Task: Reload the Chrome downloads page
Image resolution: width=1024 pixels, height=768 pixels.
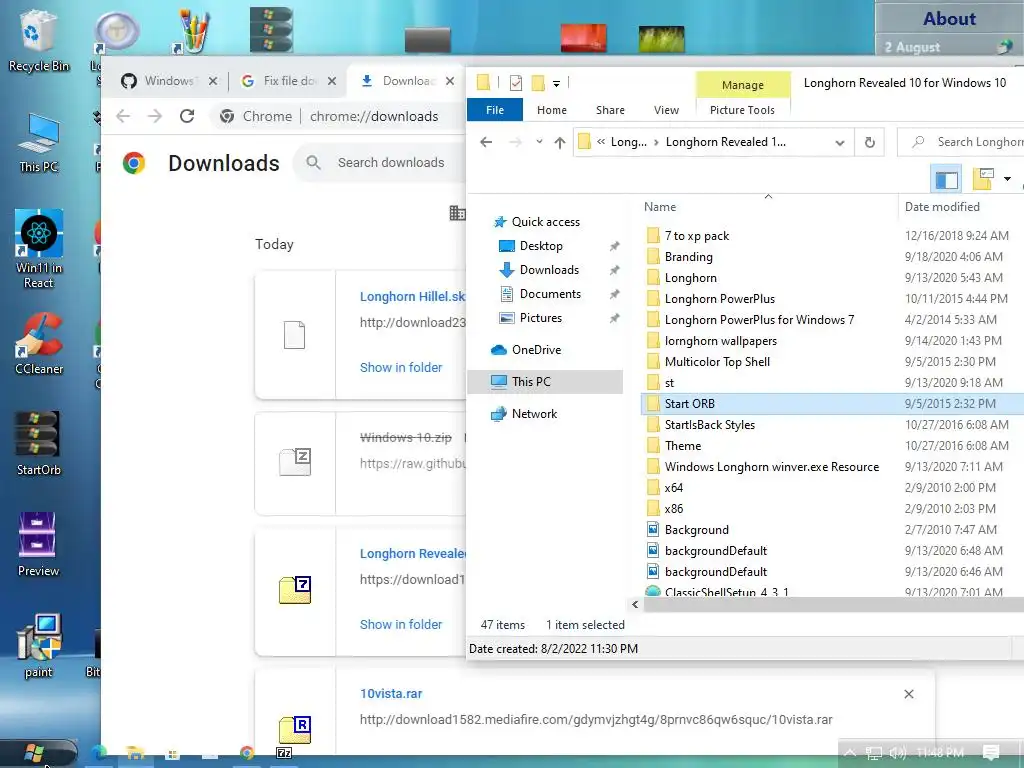Action: click(187, 116)
